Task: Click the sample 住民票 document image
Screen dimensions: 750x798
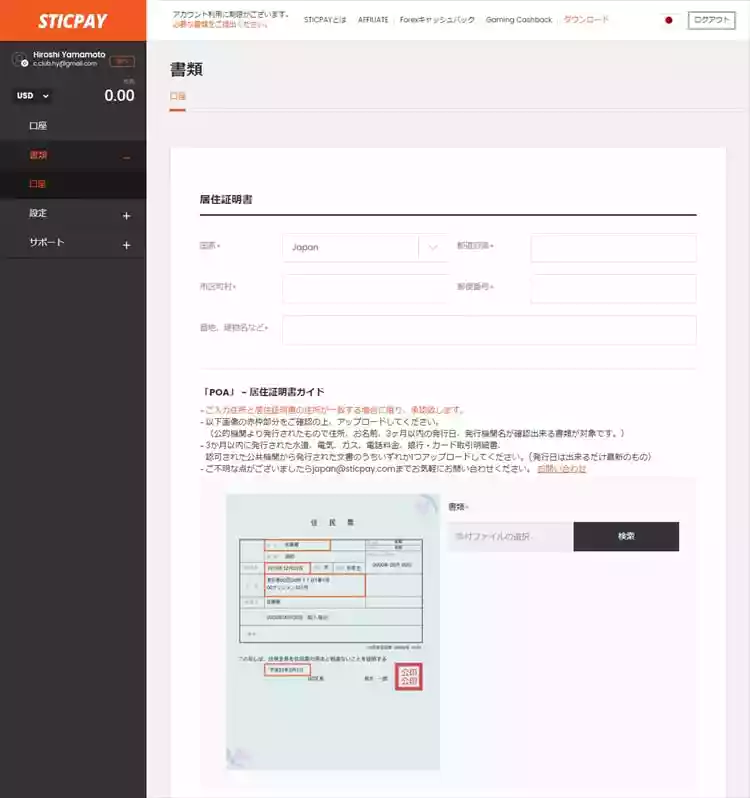Action: point(333,631)
